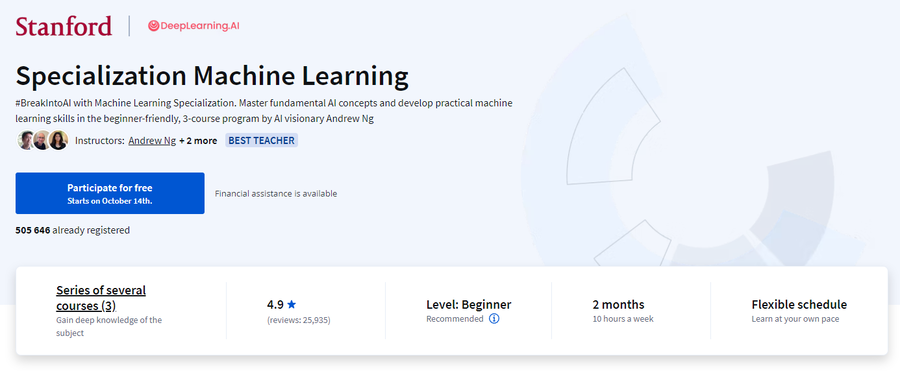Click the DeepLearning.AI logo
Image resolution: width=900 pixels, height=371 pixels.
click(193, 26)
